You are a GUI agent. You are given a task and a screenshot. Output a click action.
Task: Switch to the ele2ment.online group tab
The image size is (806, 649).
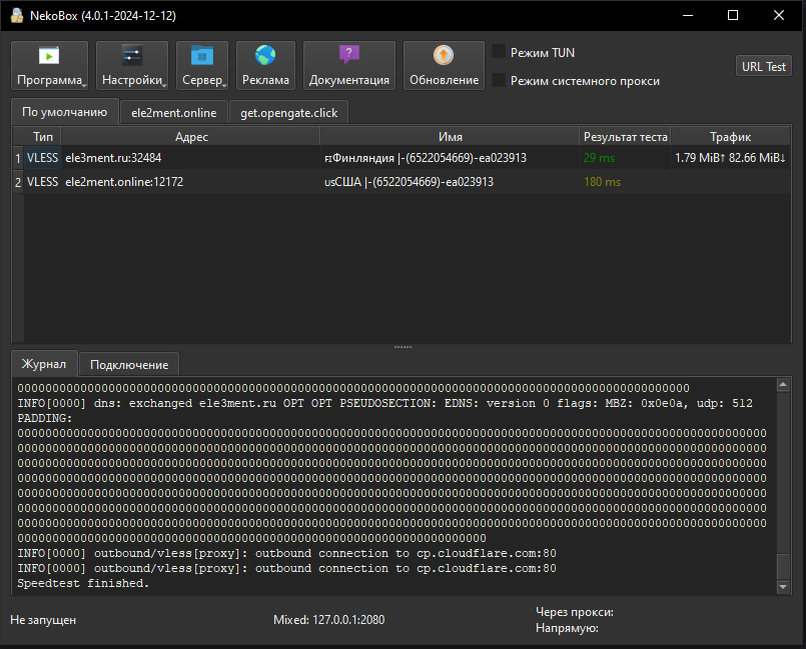[x=174, y=113]
